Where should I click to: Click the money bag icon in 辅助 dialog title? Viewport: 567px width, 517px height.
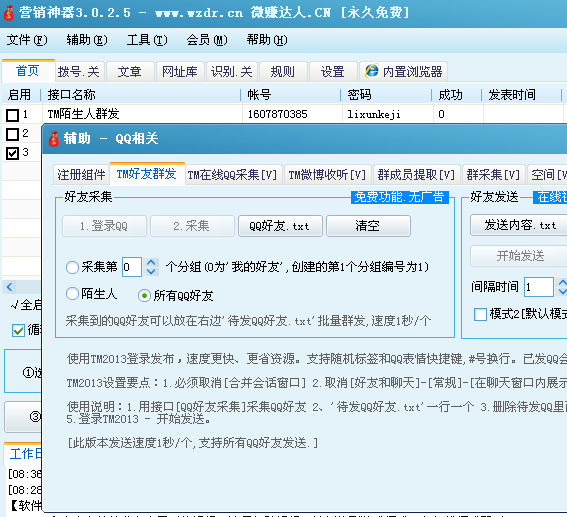(54, 139)
